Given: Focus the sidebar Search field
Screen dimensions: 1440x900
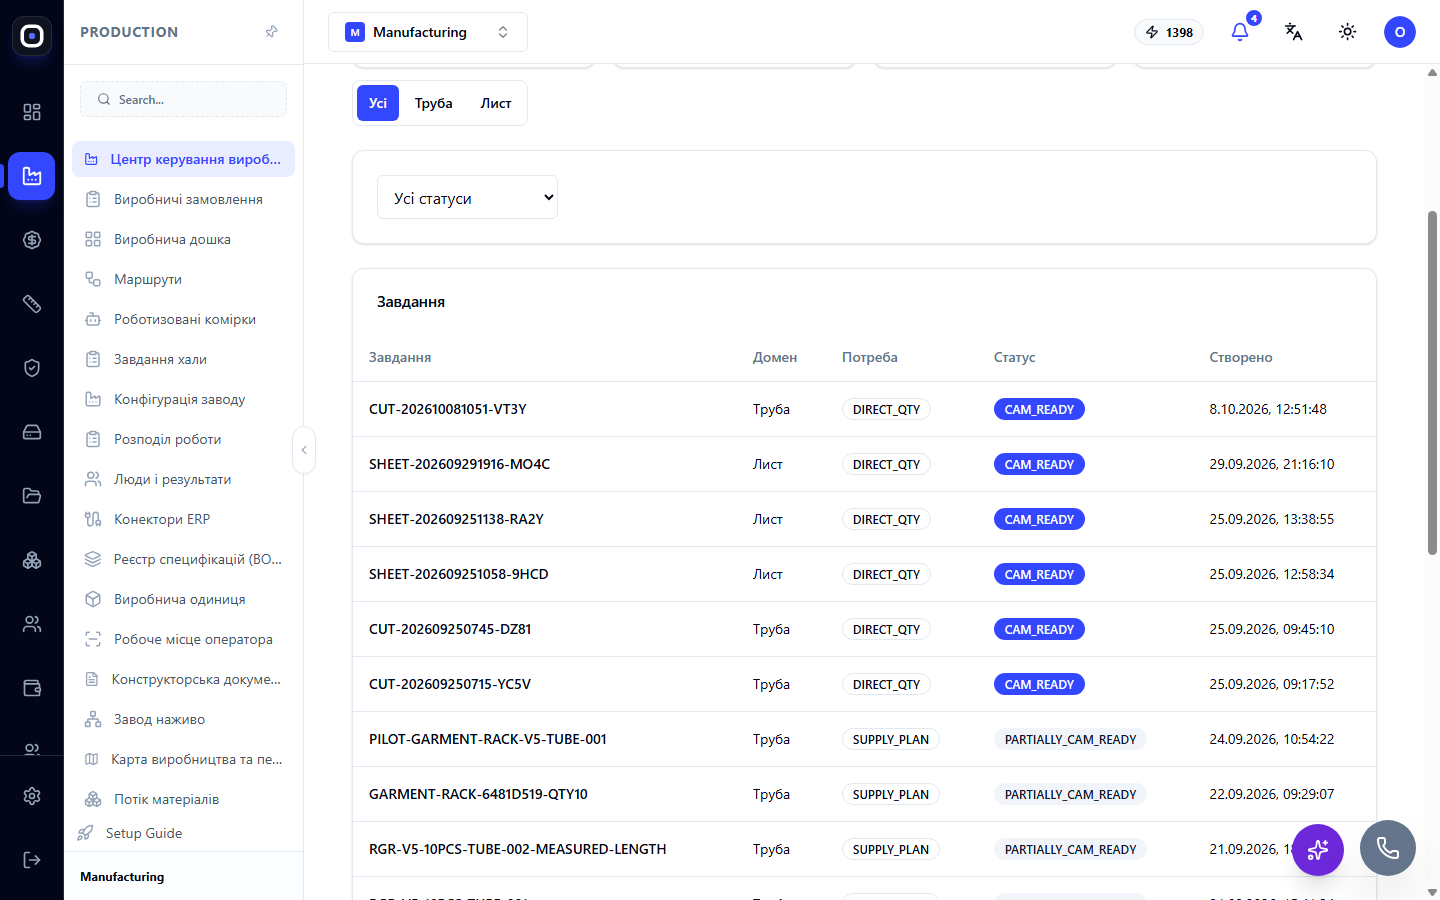Looking at the screenshot, I should point(183,99).
